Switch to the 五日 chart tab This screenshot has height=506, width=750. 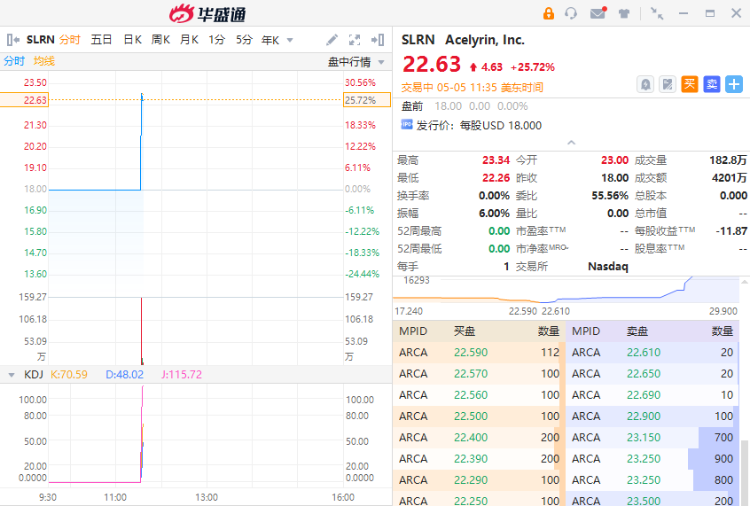pyautogui.click(x=101, y=40)
